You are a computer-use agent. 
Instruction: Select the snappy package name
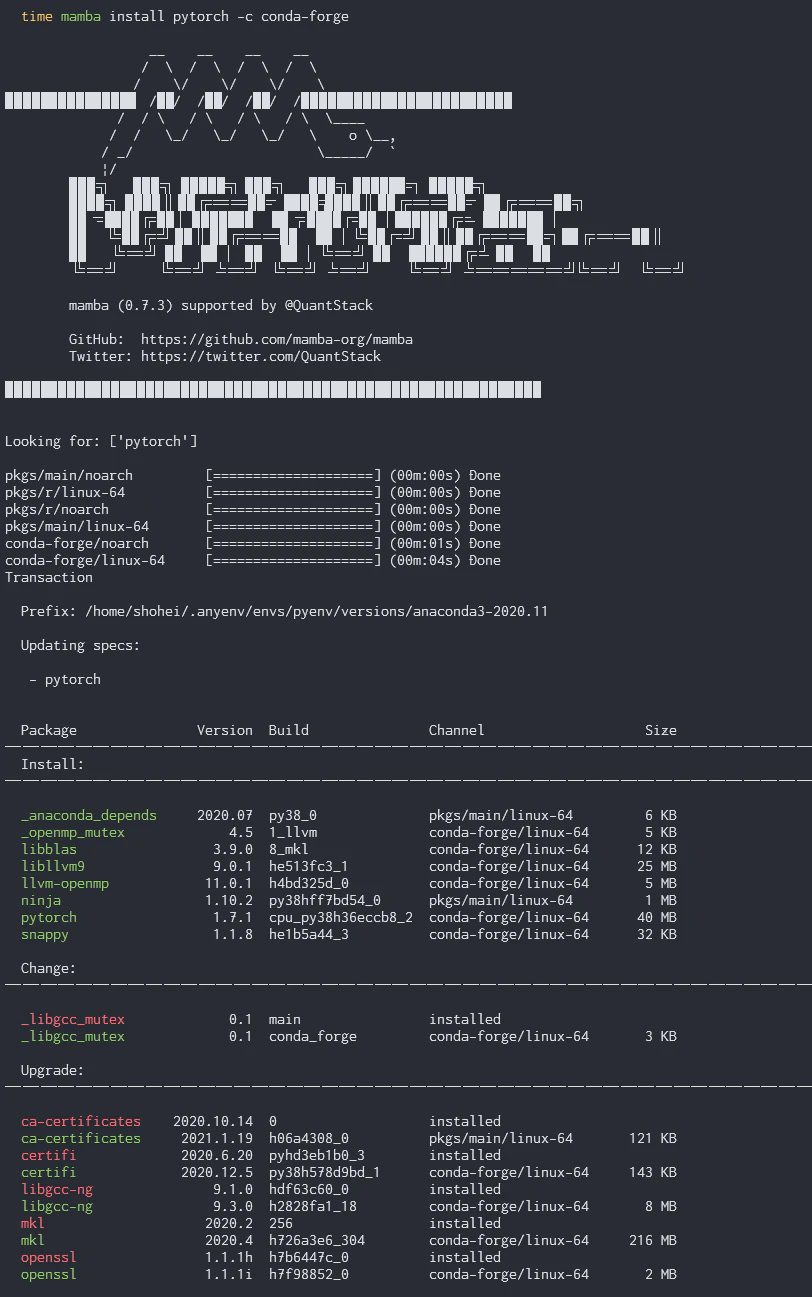coord(45,934)
